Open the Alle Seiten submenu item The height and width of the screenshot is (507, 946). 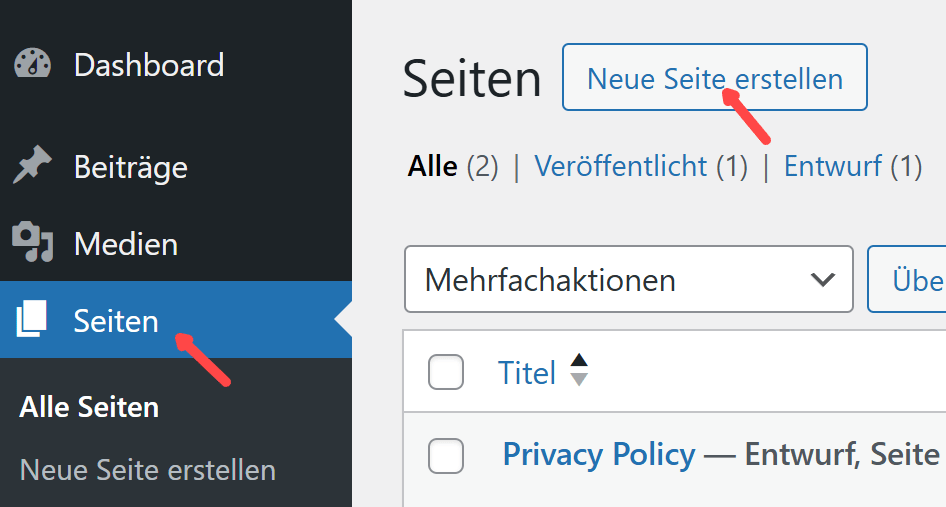(89, 408)
